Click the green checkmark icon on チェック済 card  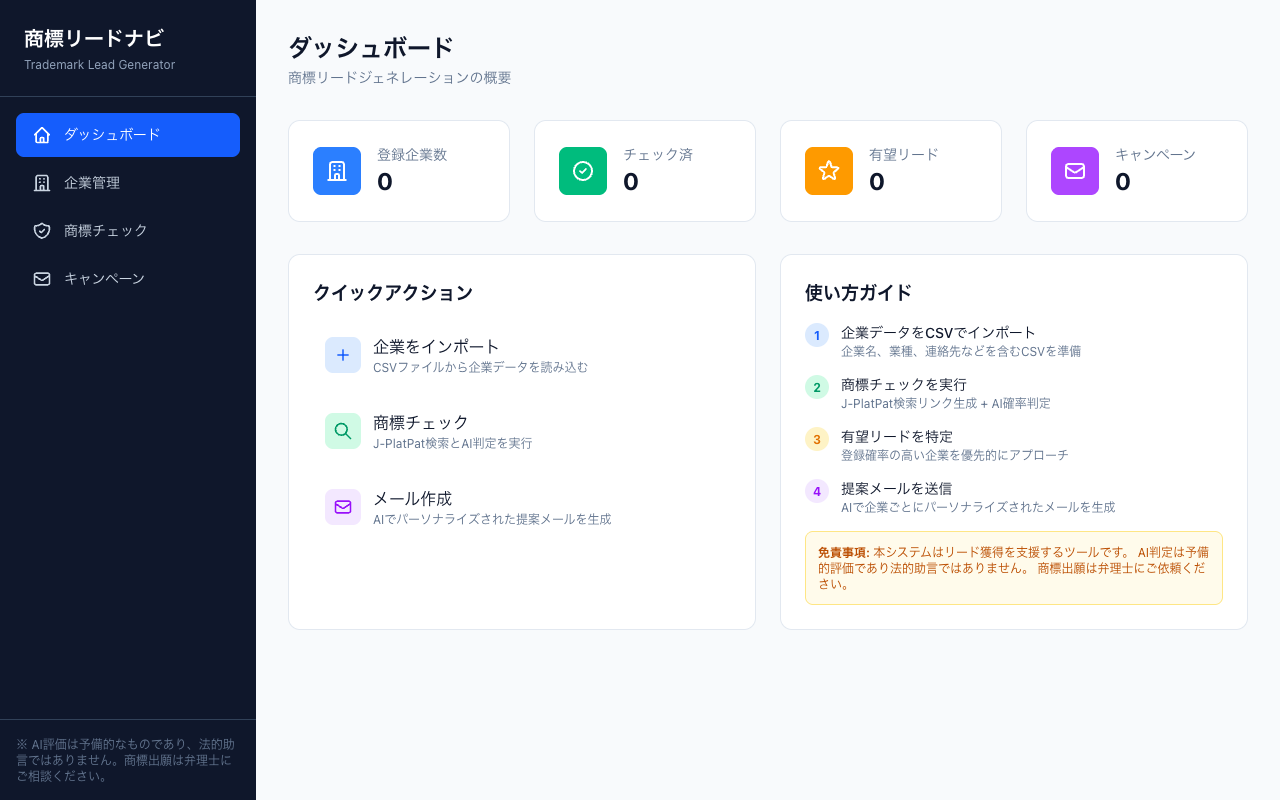point(583,171)
